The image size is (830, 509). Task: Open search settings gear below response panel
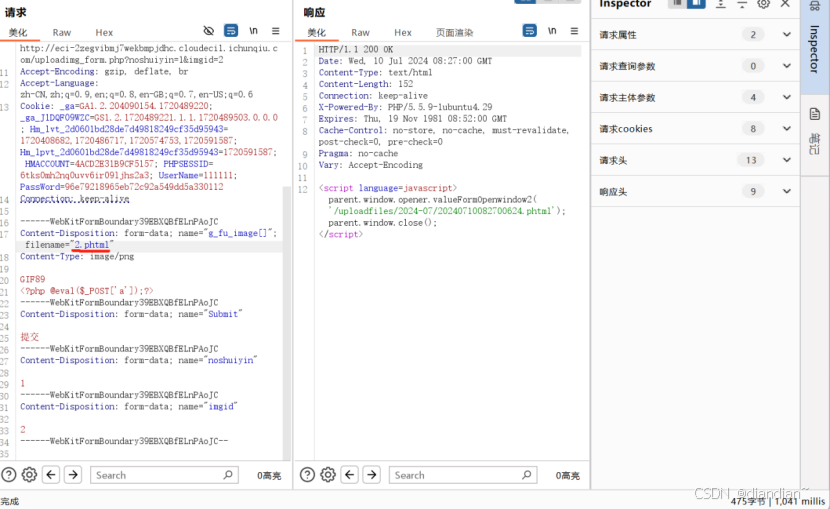328,475
